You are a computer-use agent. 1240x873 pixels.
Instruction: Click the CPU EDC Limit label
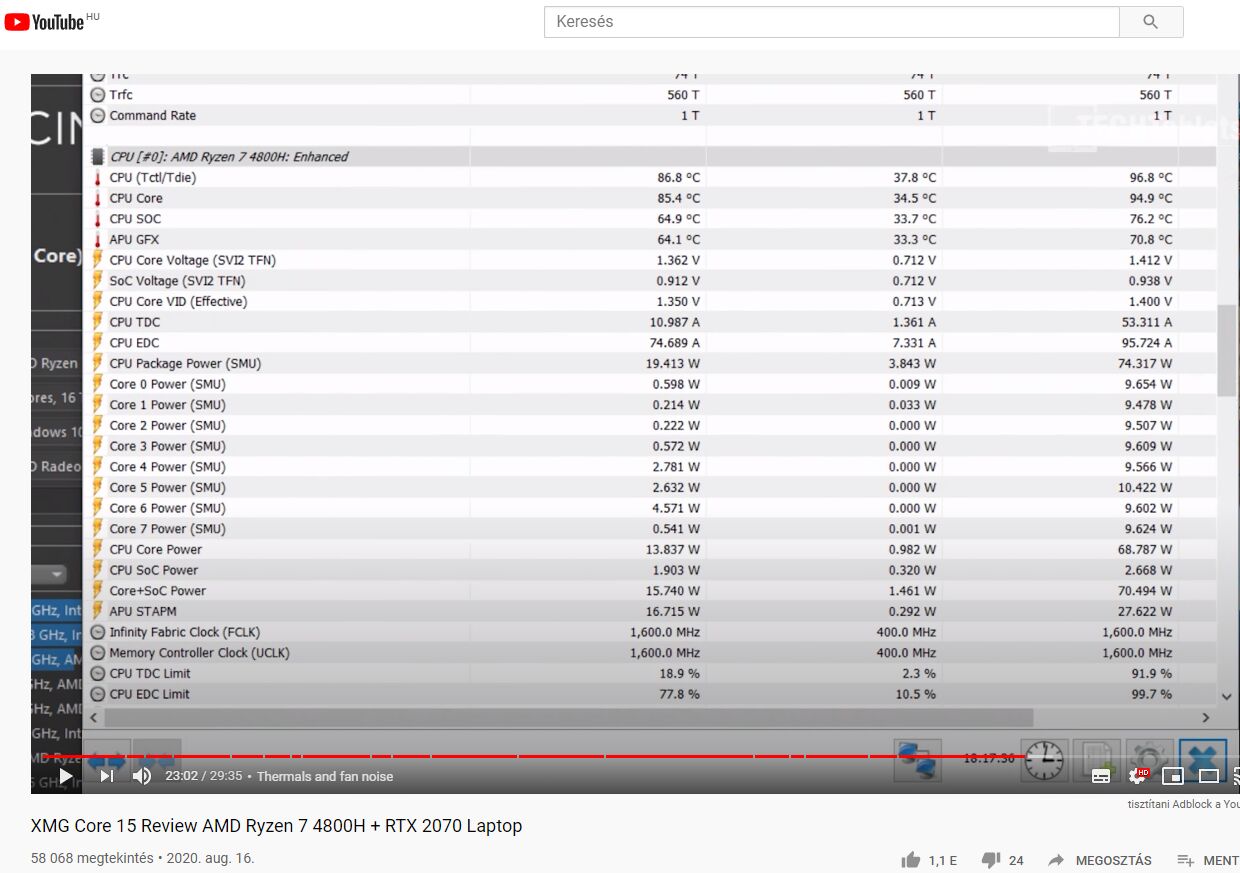149,694
